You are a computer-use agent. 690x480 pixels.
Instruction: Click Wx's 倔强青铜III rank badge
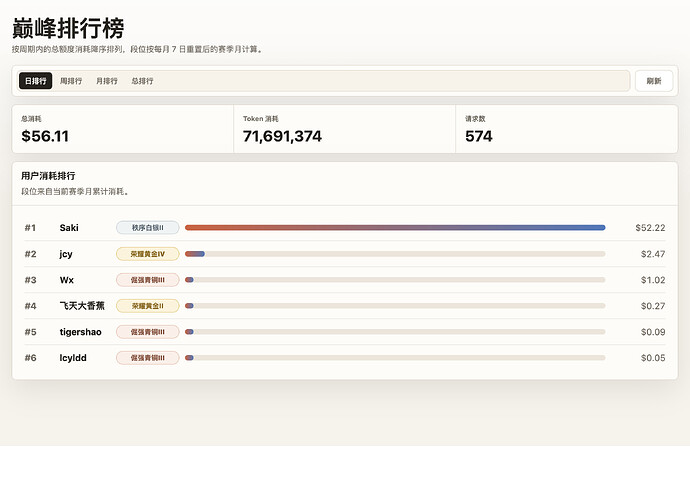coord(147,280)
